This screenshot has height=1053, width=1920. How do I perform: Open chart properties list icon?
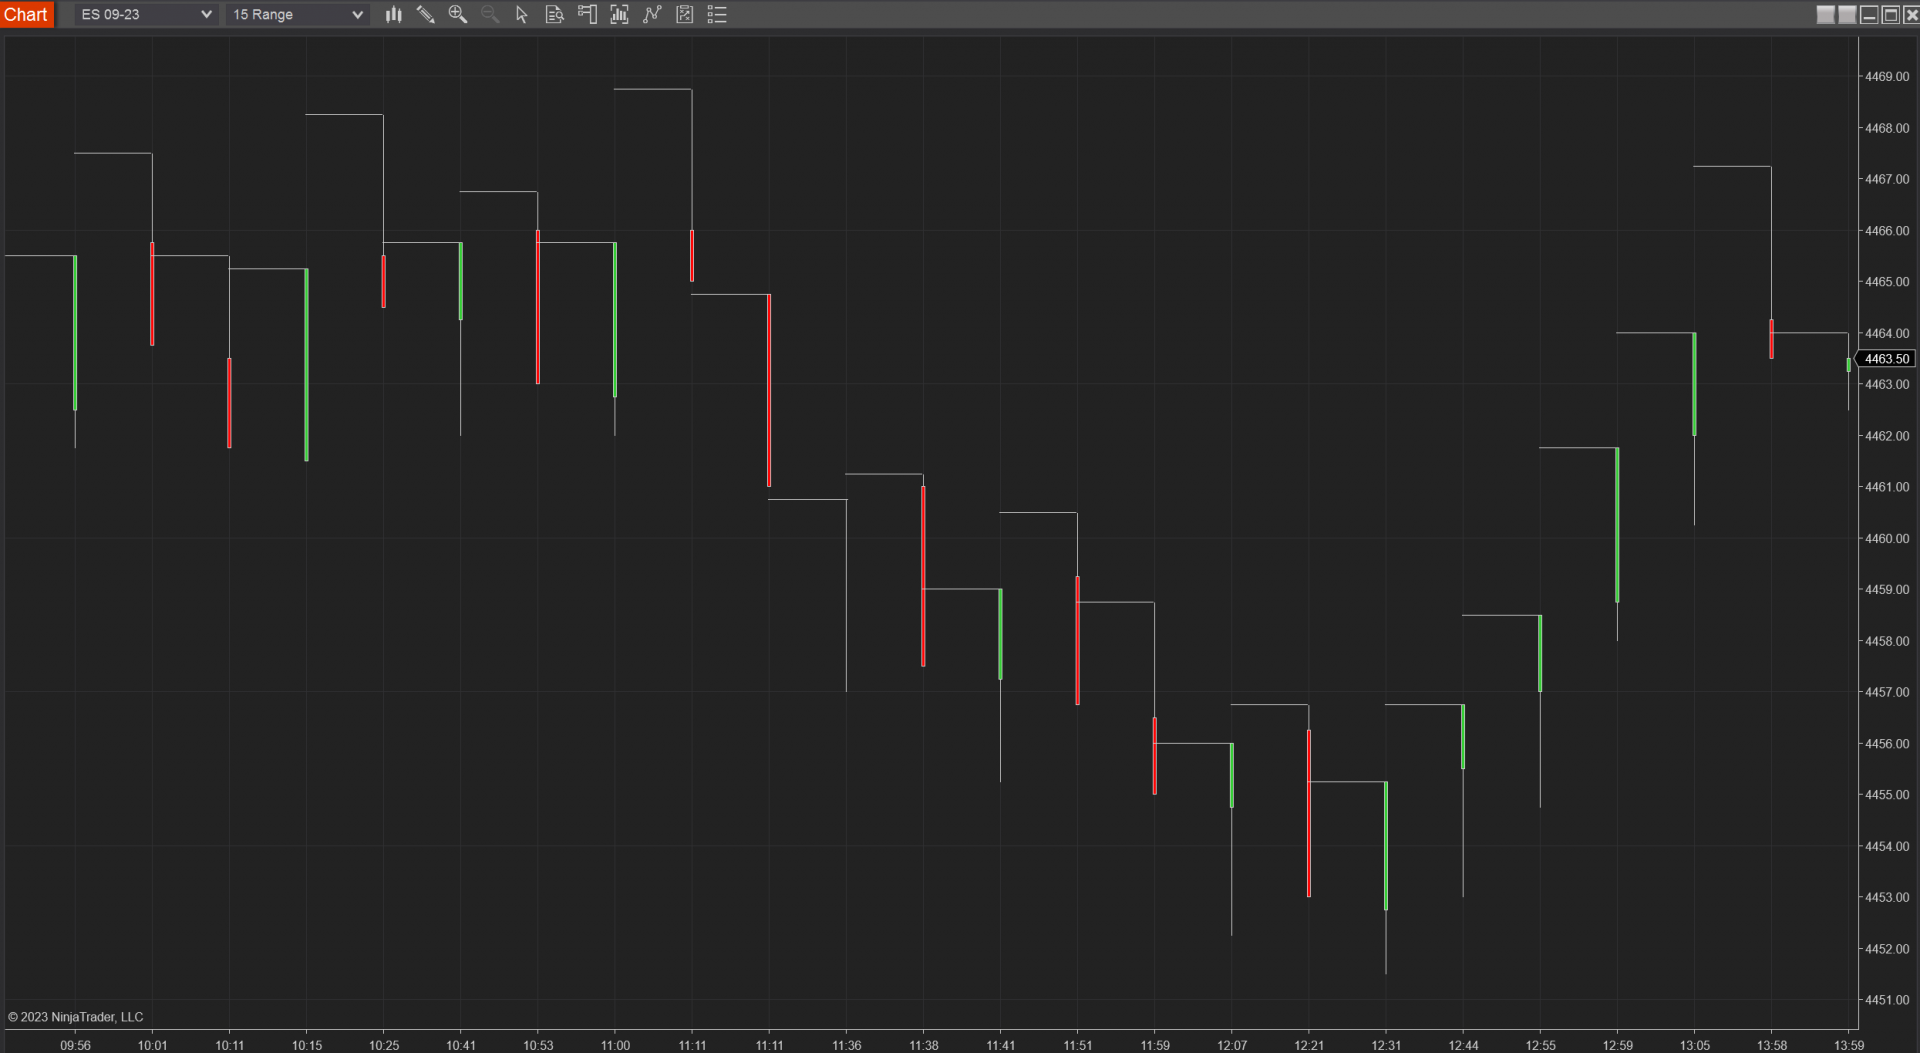click(717, 14)
